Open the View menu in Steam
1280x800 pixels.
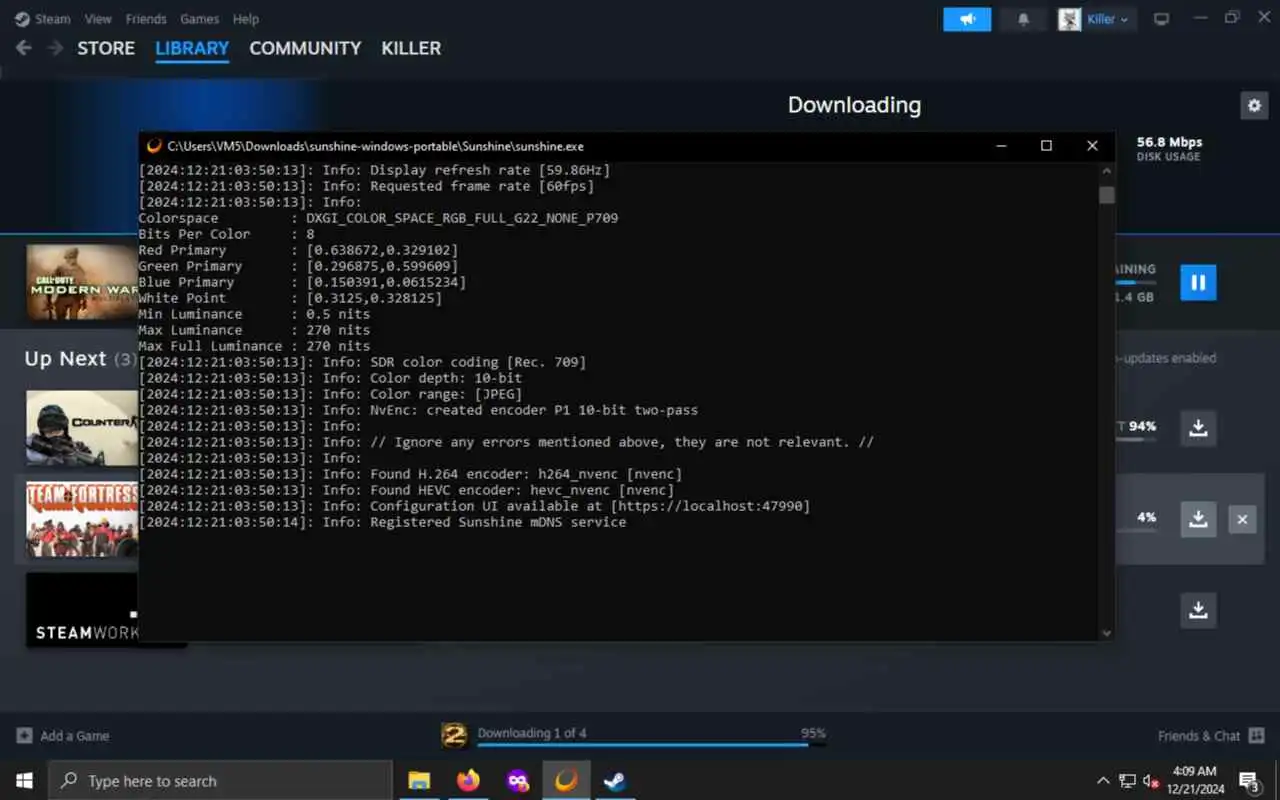click(x=98, y=18)
